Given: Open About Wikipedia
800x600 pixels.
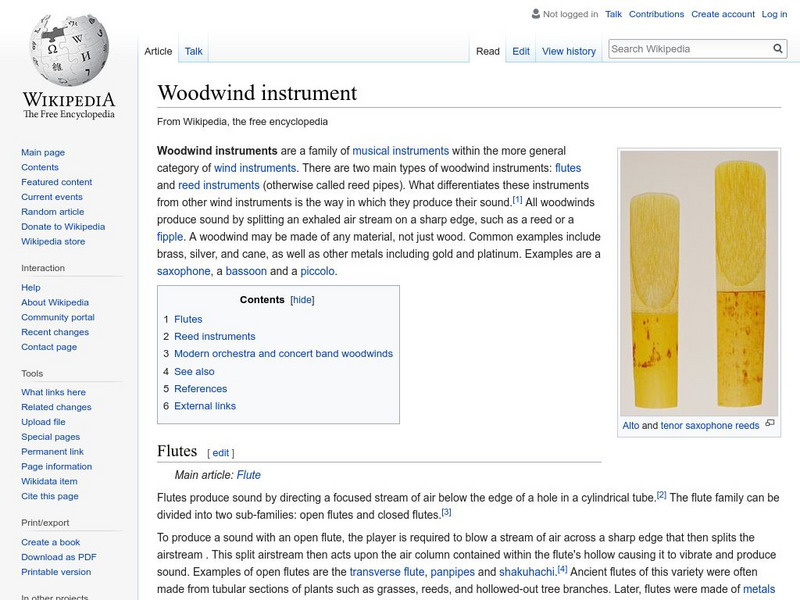Looking at the screenshot, I should click(x=55, y=303).
